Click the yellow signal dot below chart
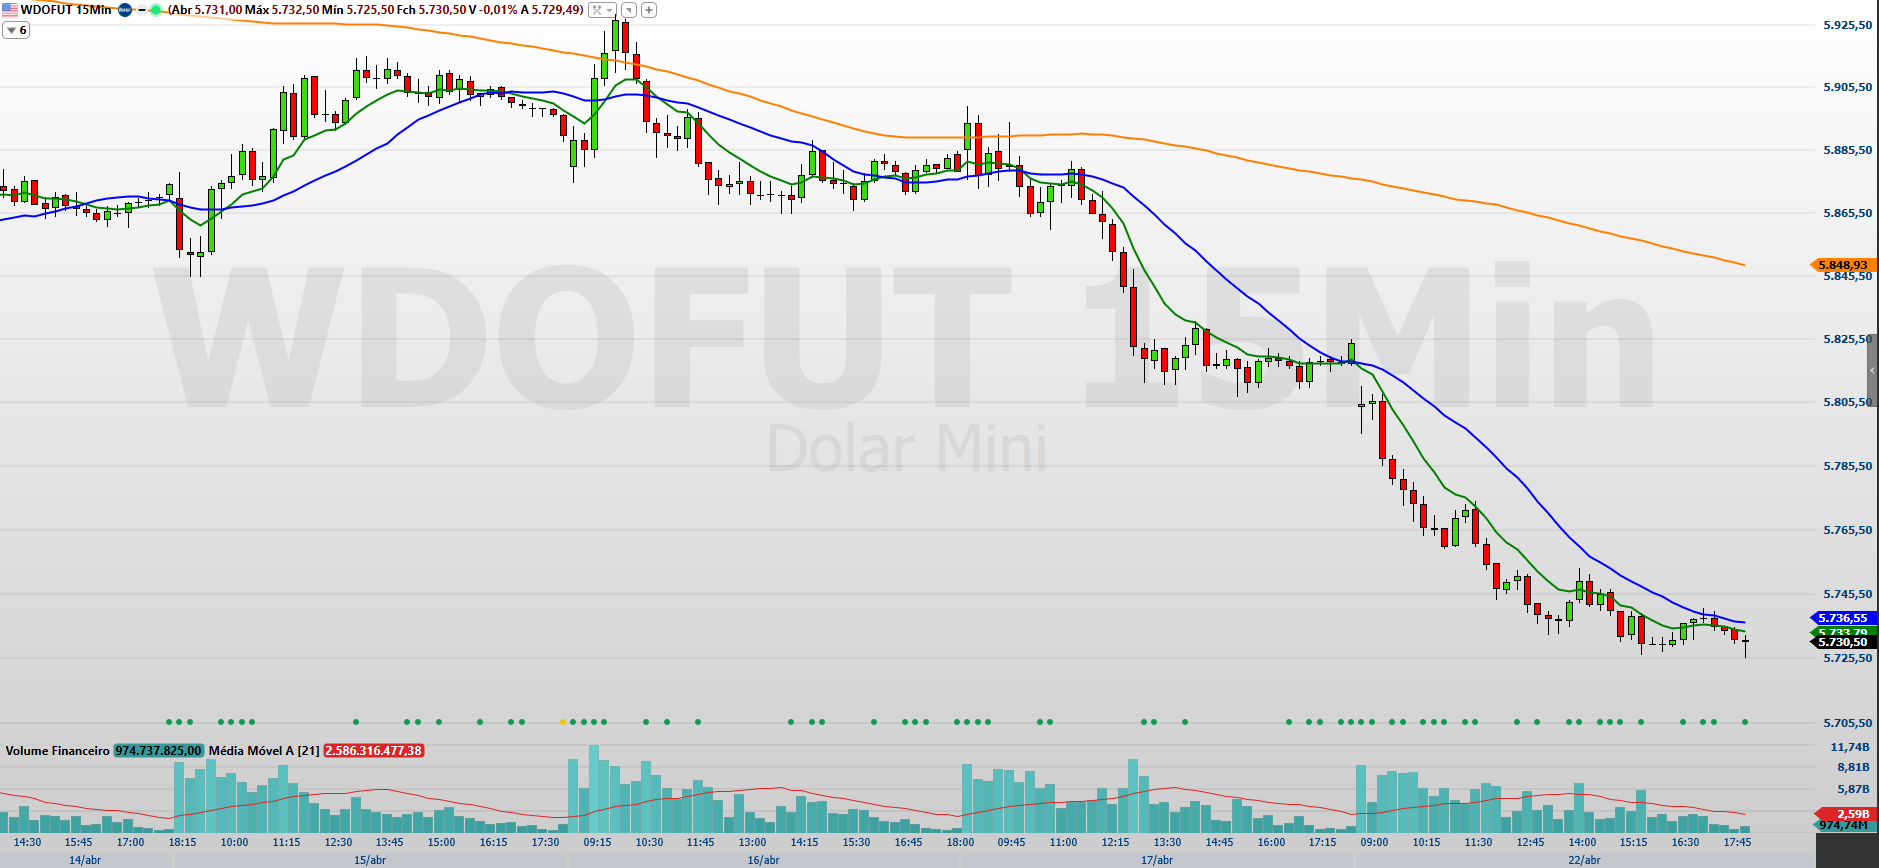 click(x=562, y=722)
